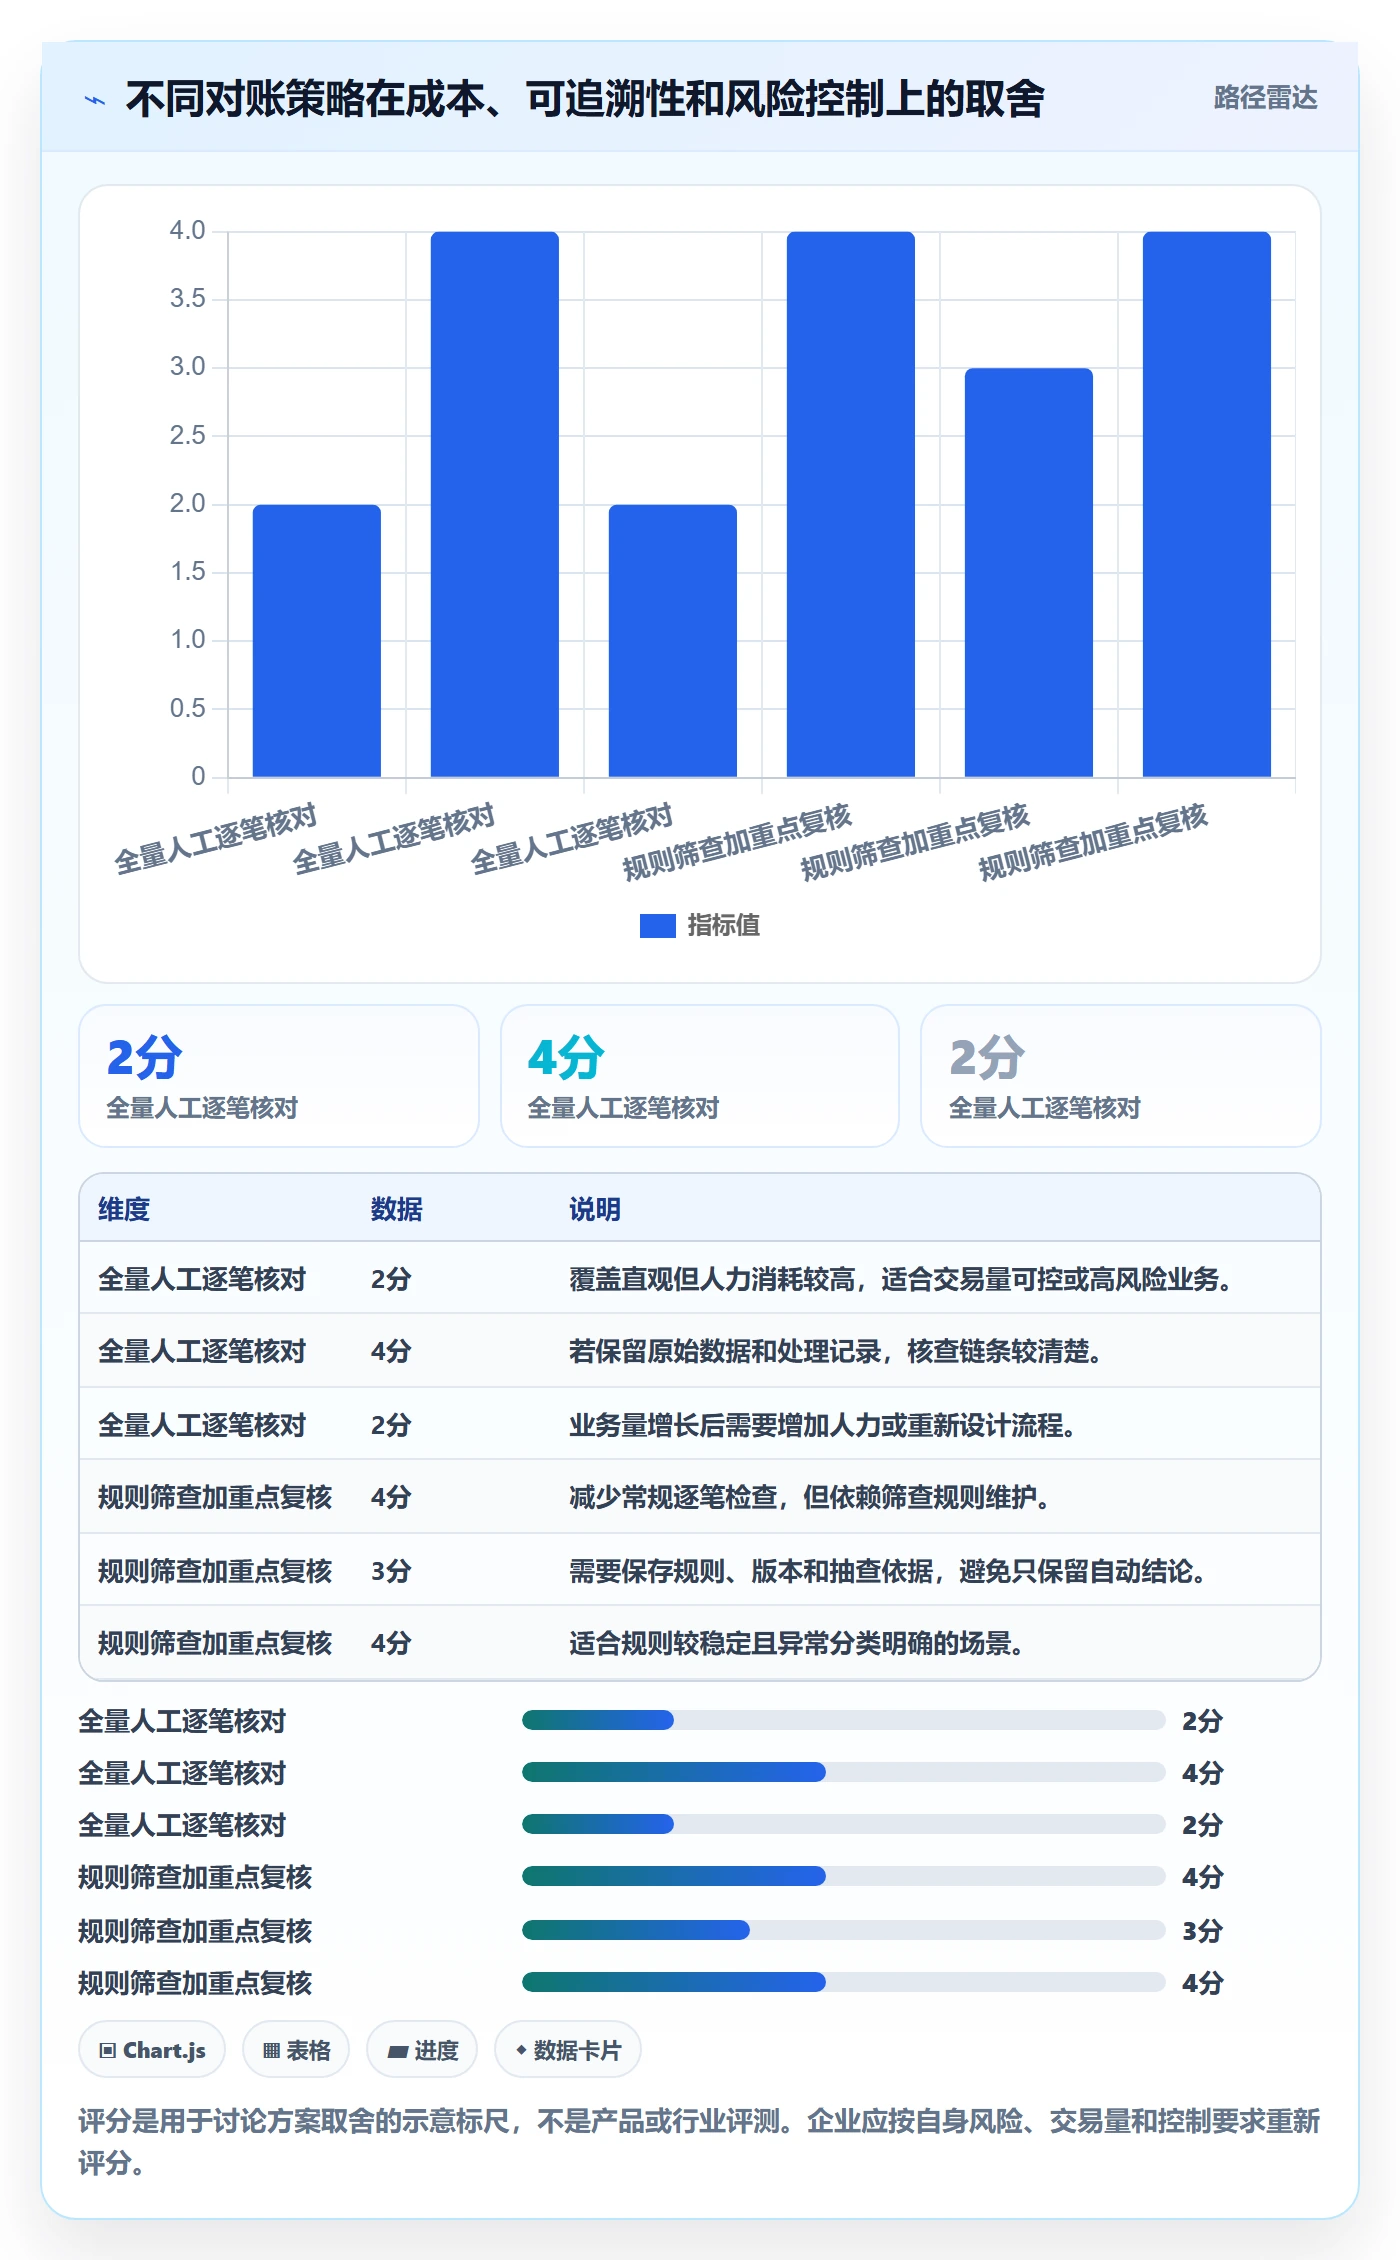
Task: Select the footnote starting with 评分是用于讨论方案取舍
Action: 699,2142
